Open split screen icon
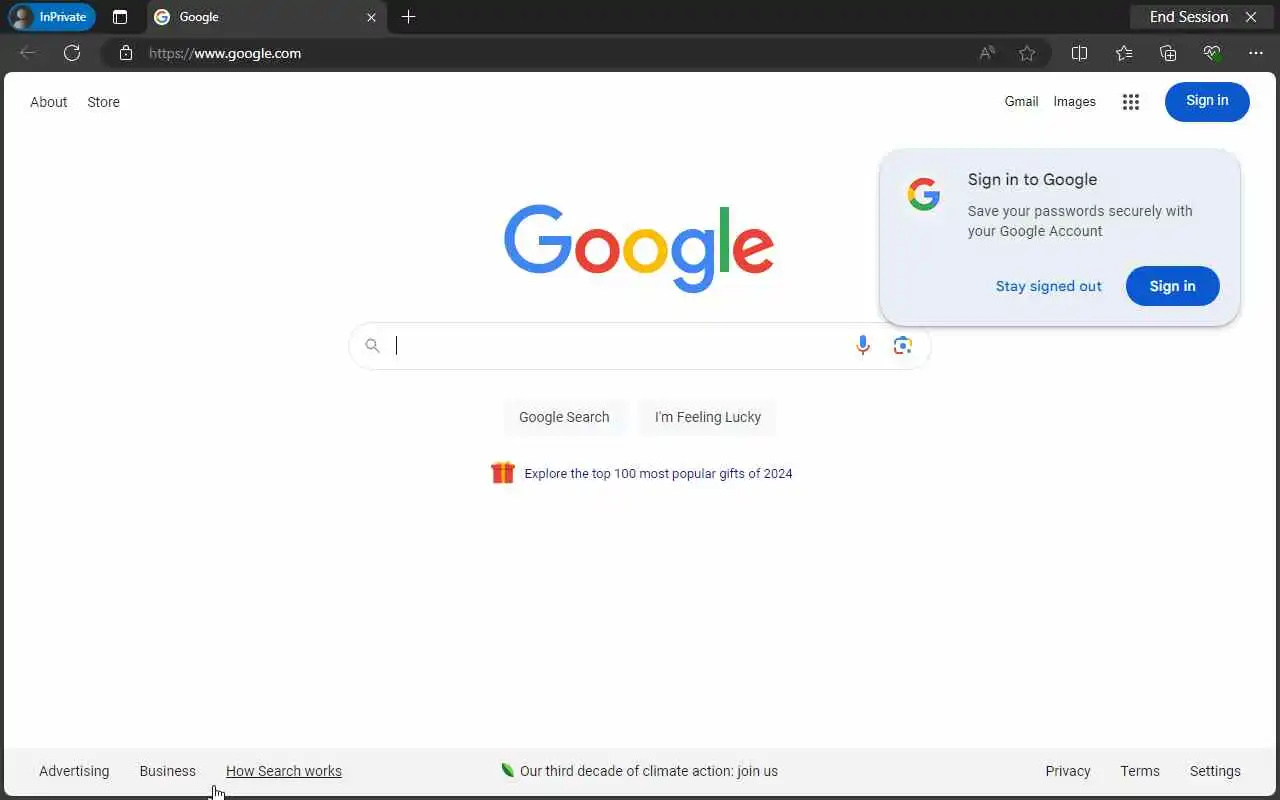 point(1079,53)
